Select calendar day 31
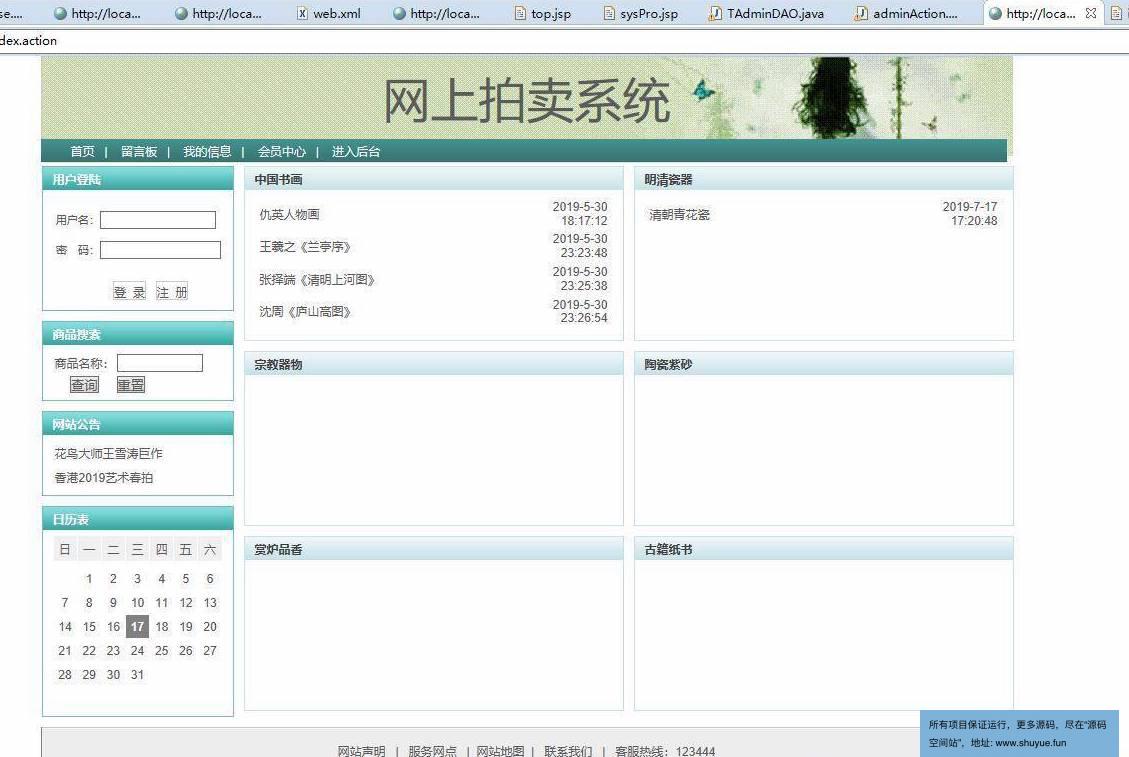Image resolution: width=1129 pixels, height=757 pixels. coord(138,674)
